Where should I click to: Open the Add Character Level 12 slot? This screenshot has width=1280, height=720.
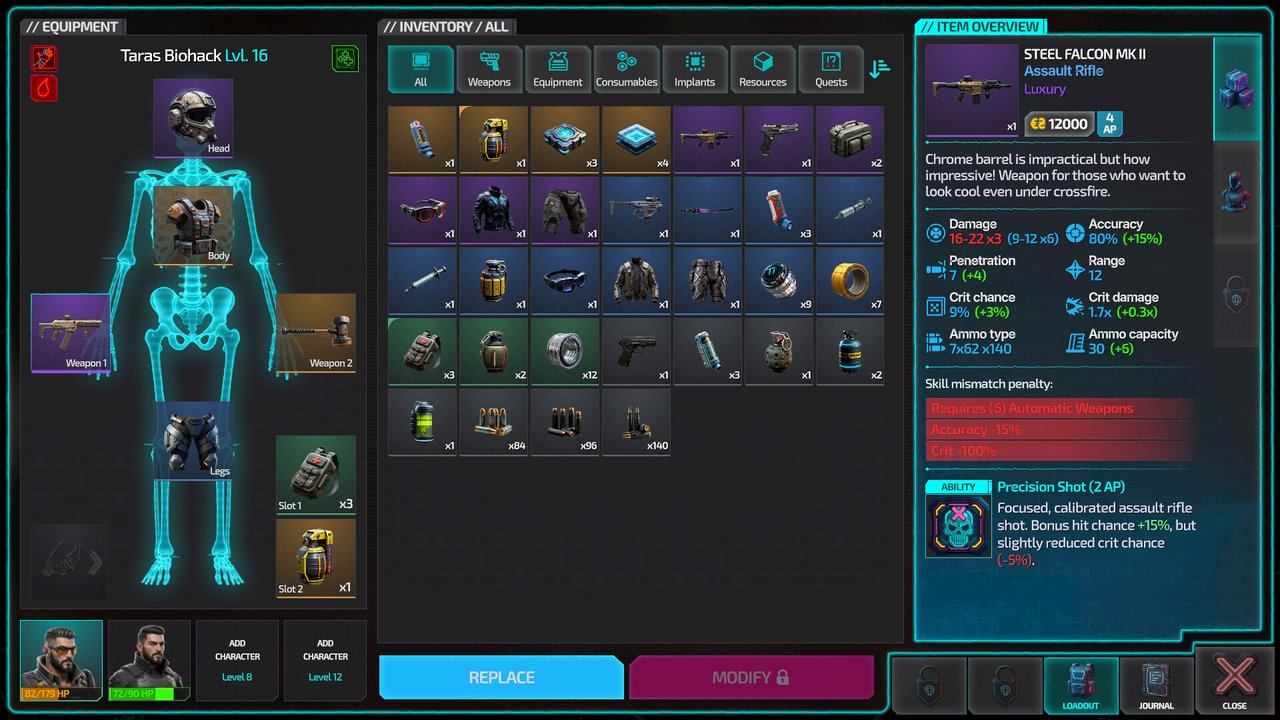click(325, 660)
